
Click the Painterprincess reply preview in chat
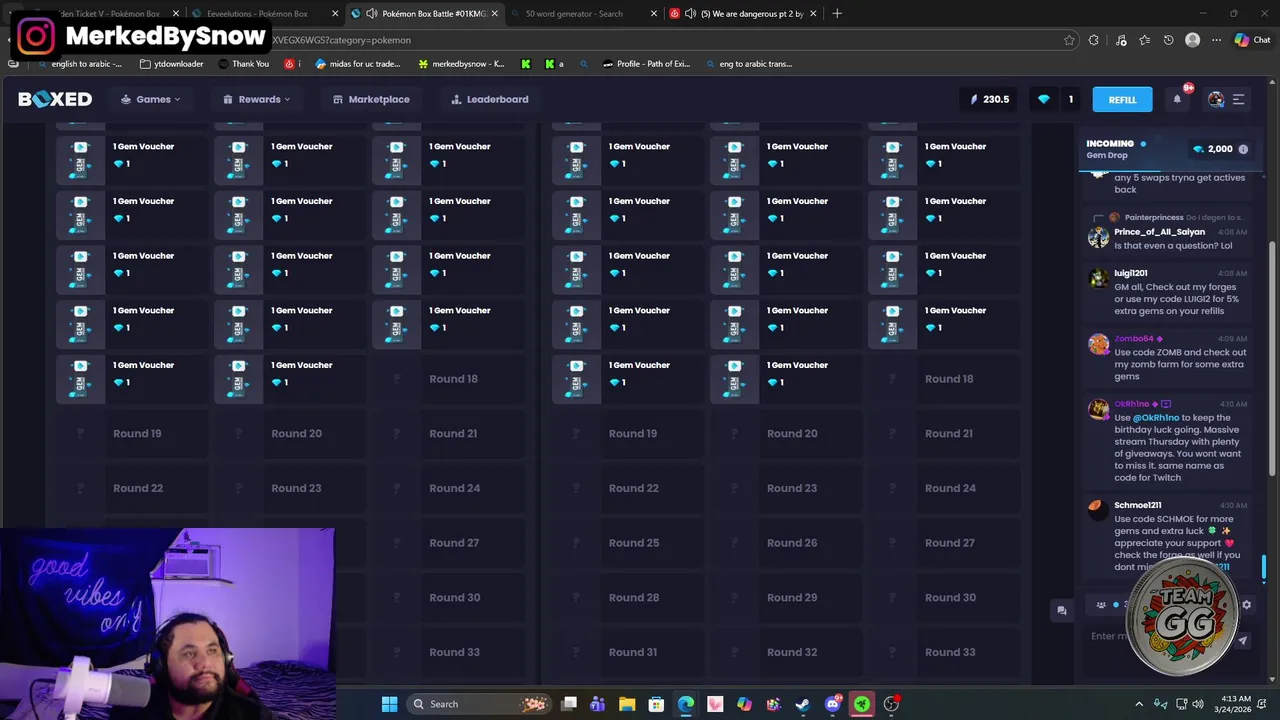point(1177,217)
